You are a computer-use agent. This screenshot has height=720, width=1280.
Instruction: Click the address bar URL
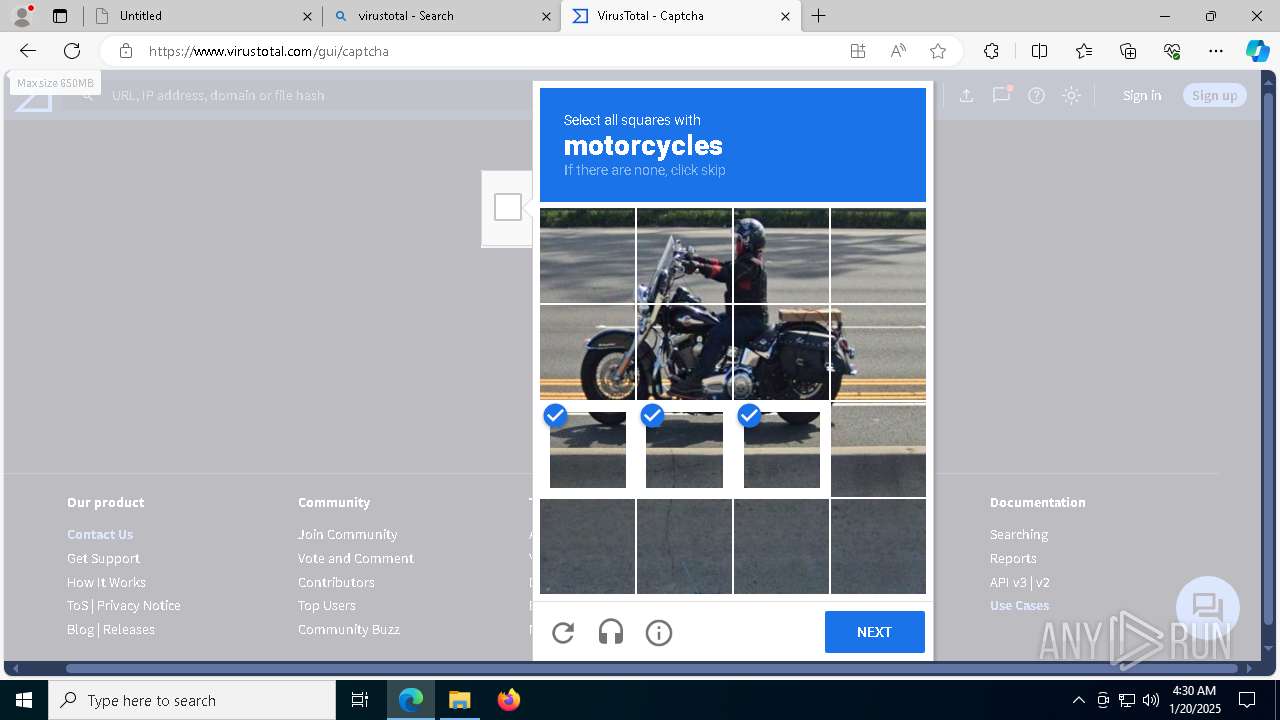[x=269, y=51]
